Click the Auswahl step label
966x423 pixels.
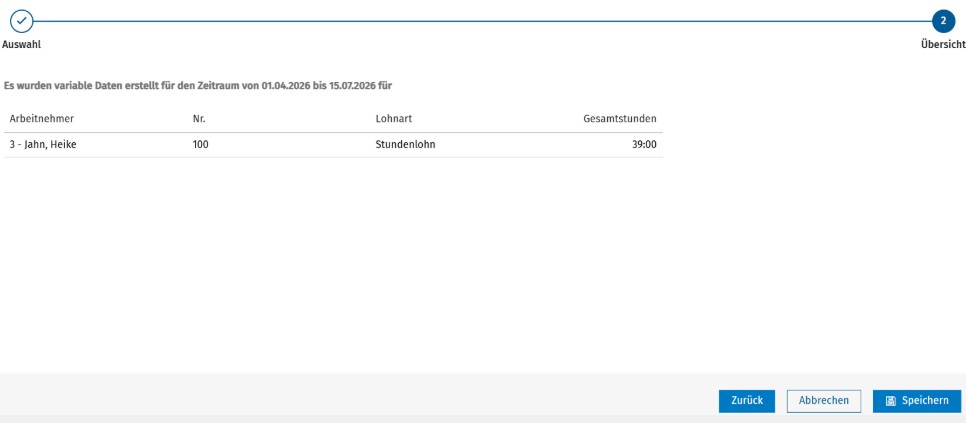22,44
